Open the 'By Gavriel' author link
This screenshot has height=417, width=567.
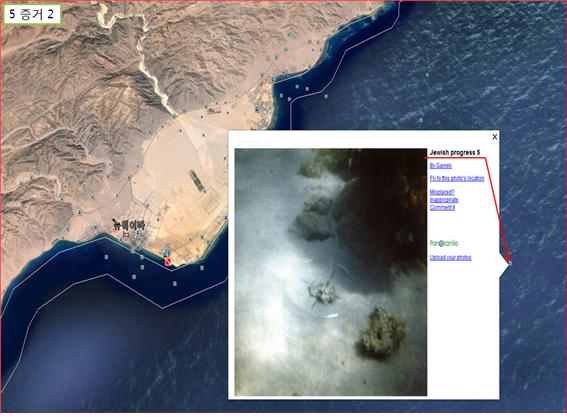pos(441,166)
